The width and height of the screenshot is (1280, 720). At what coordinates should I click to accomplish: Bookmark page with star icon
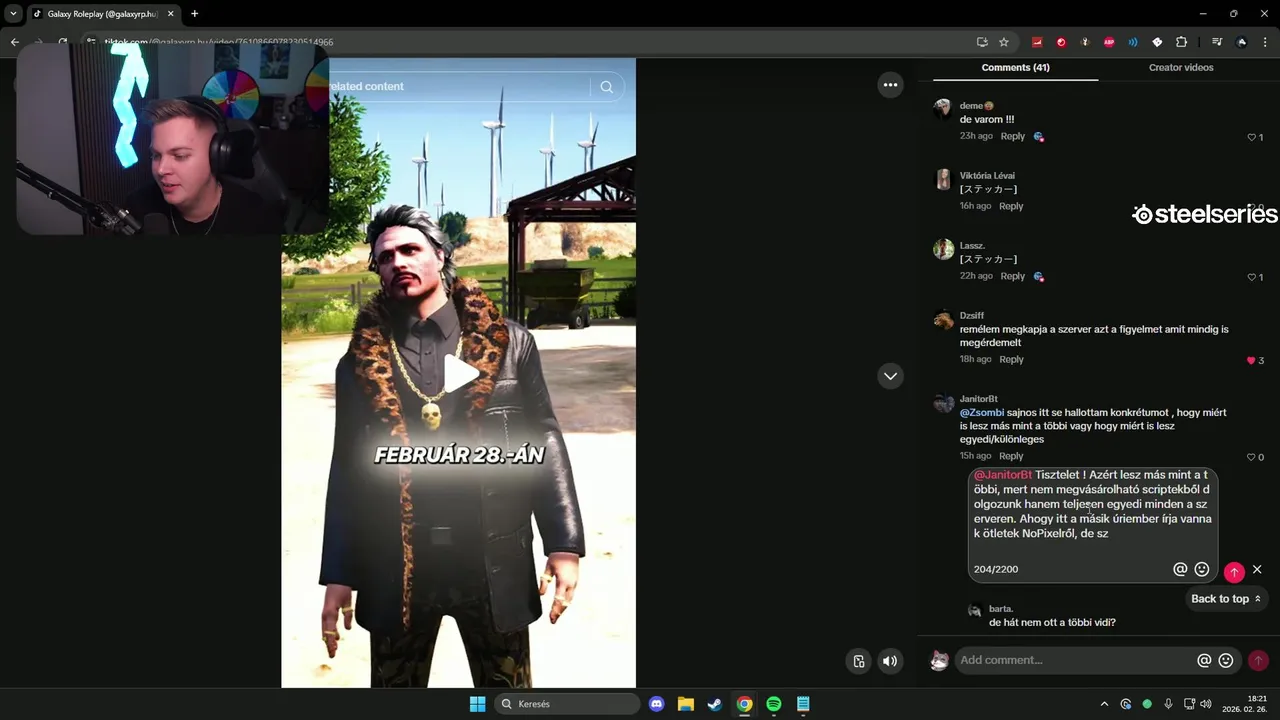coord(1004,42)
